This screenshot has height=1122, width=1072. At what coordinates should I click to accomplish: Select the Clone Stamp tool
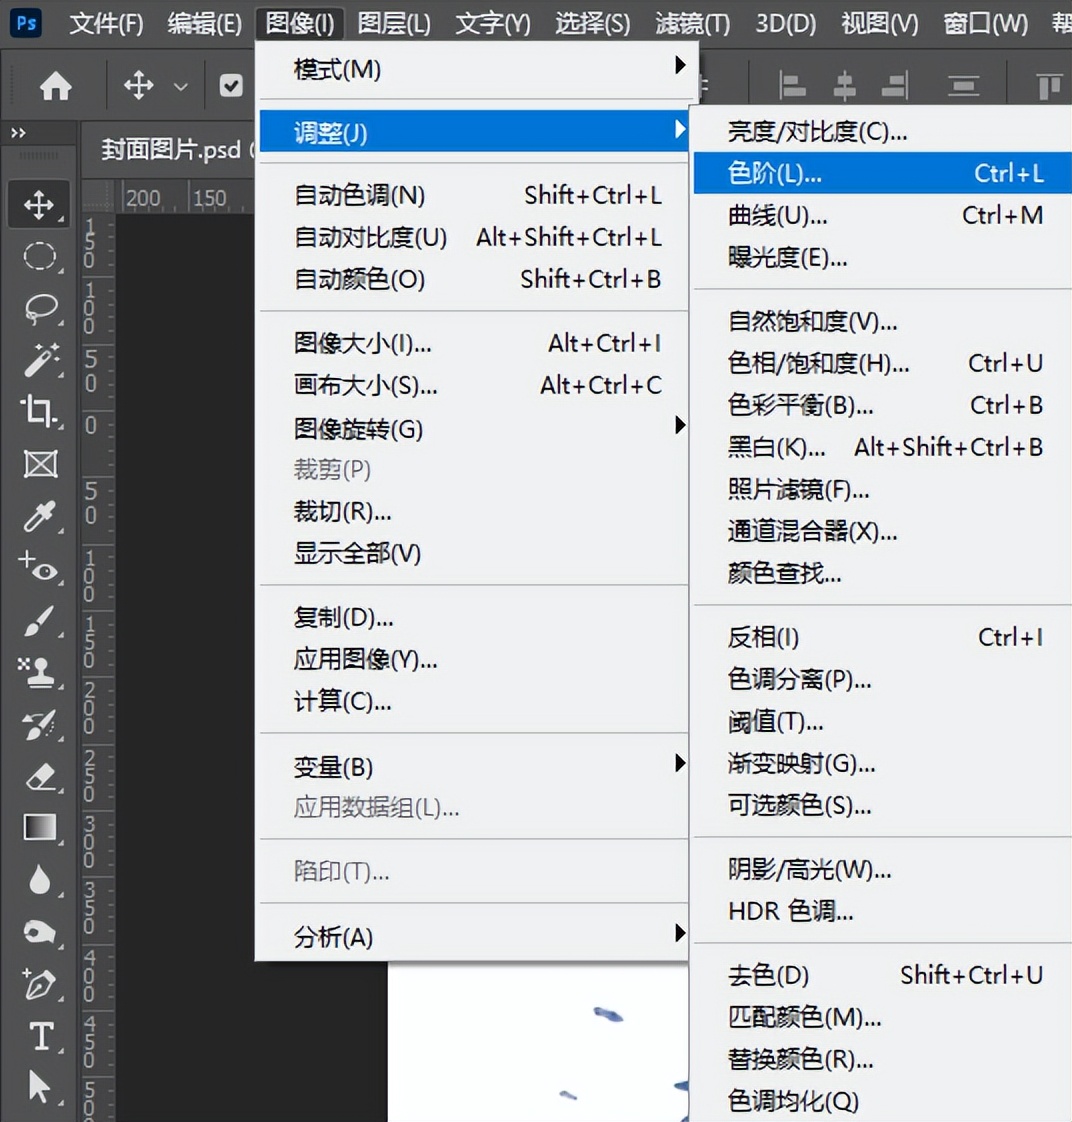[x=38, y=673]
